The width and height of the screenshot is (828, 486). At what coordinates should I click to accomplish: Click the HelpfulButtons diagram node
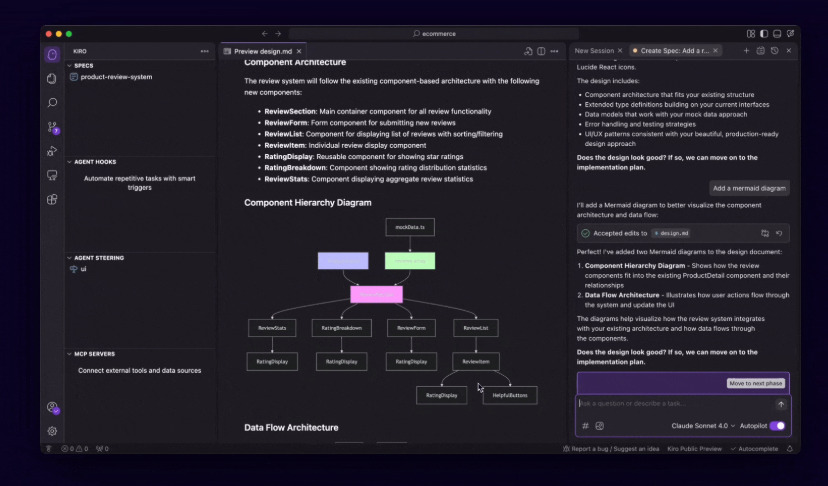click(510, 395)
